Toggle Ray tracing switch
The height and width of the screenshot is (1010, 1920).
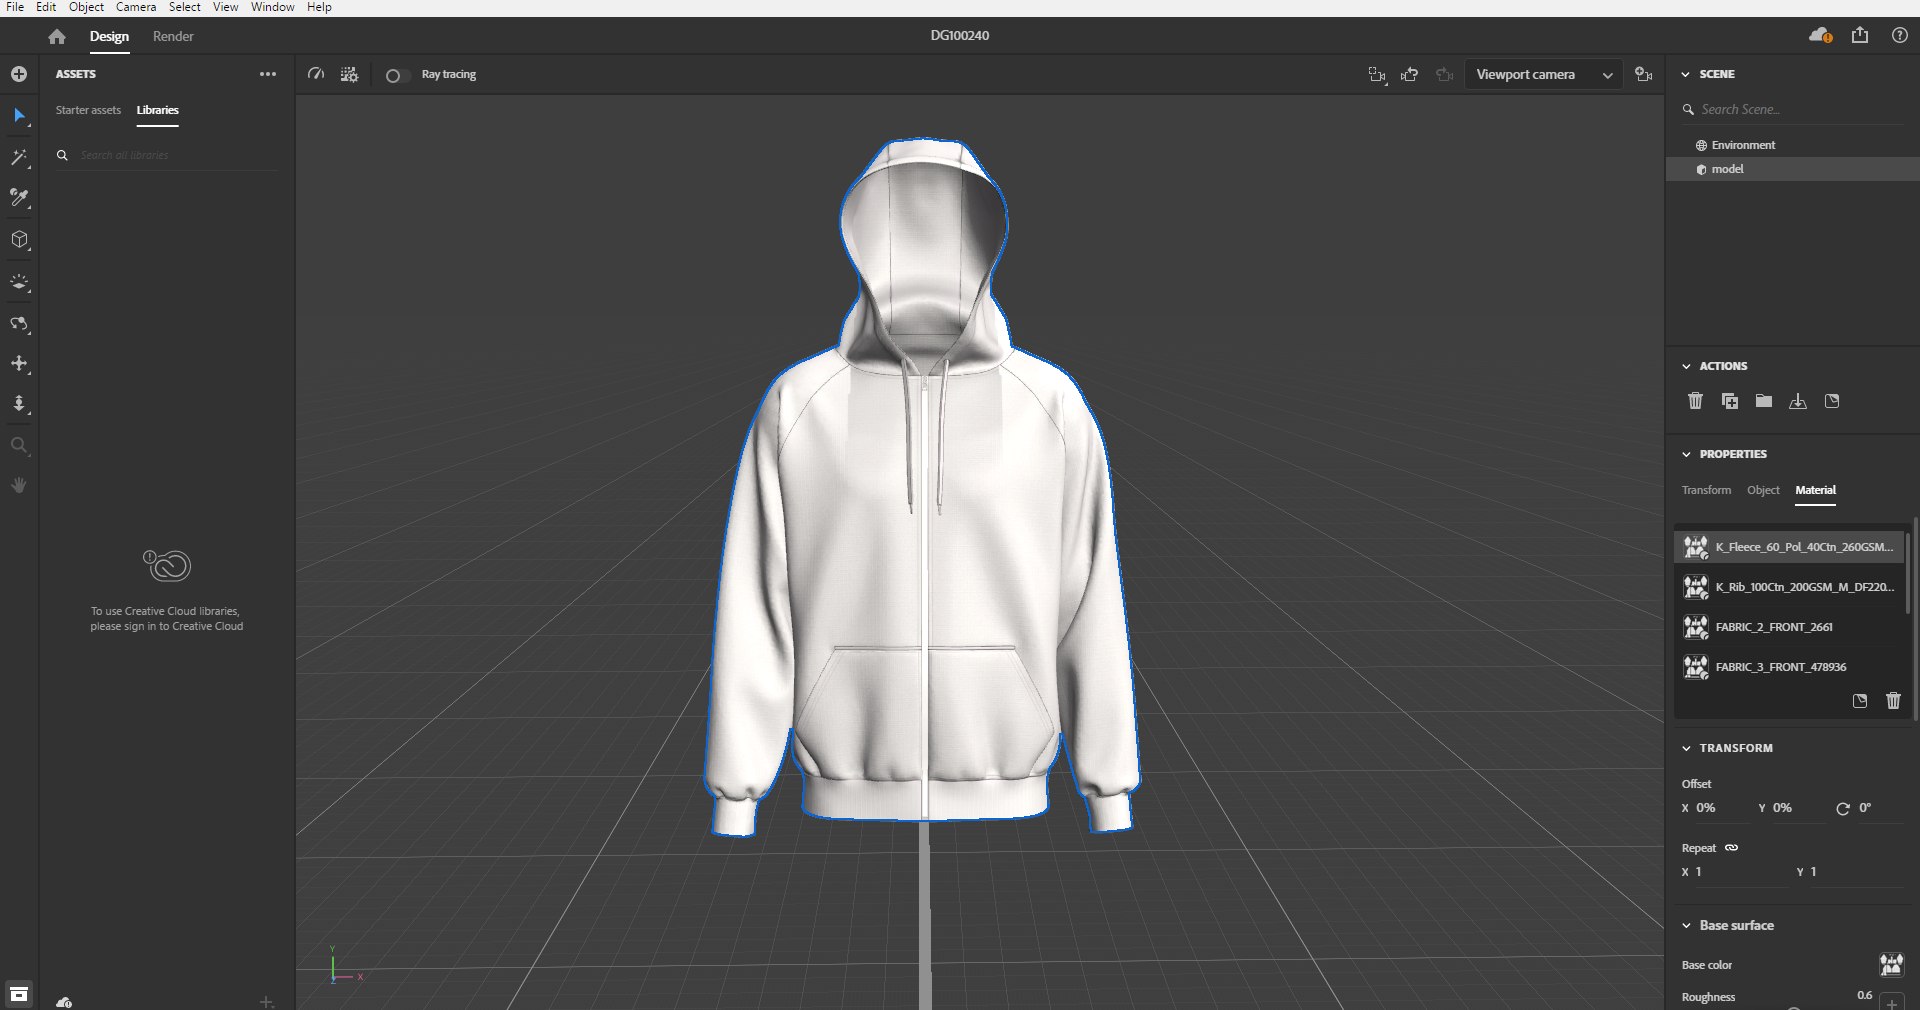[396, 75]
